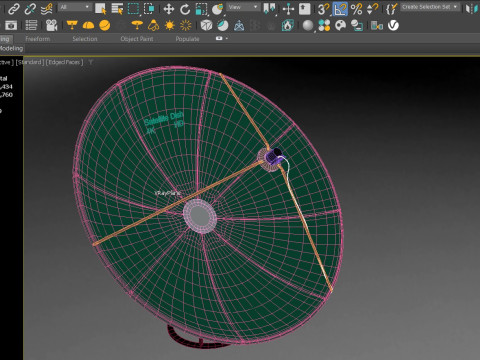Turn off the highlighted Angle Snap toggle
Viewport: 480px width, 360px height.
pos(340,9)
